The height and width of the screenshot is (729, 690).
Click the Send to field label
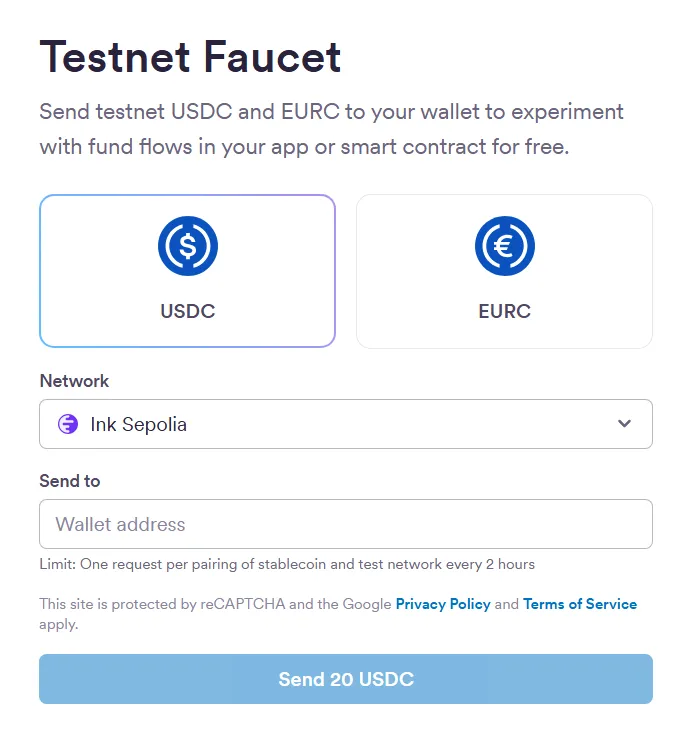[70, 481]
